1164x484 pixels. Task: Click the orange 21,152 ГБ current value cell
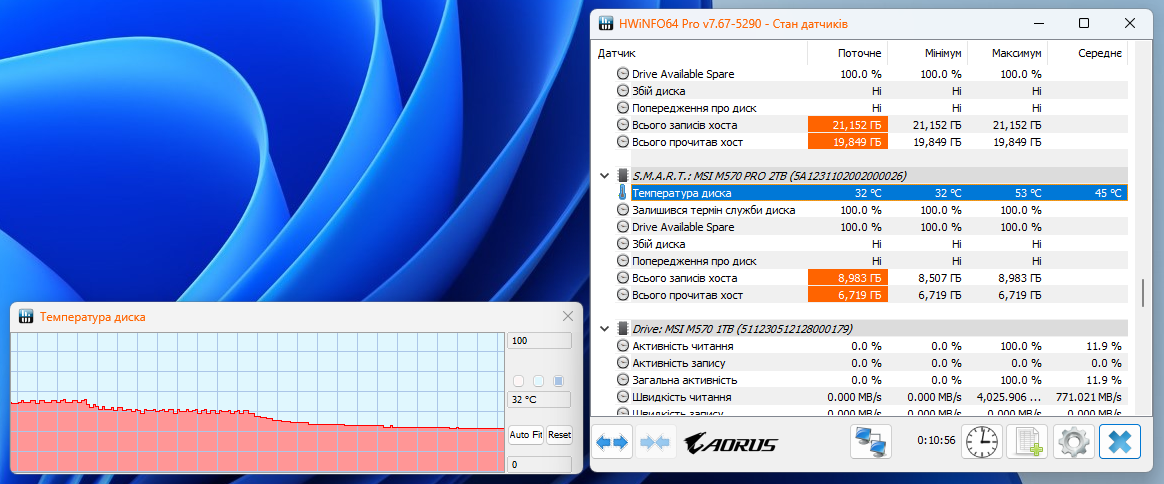[848, 125]
